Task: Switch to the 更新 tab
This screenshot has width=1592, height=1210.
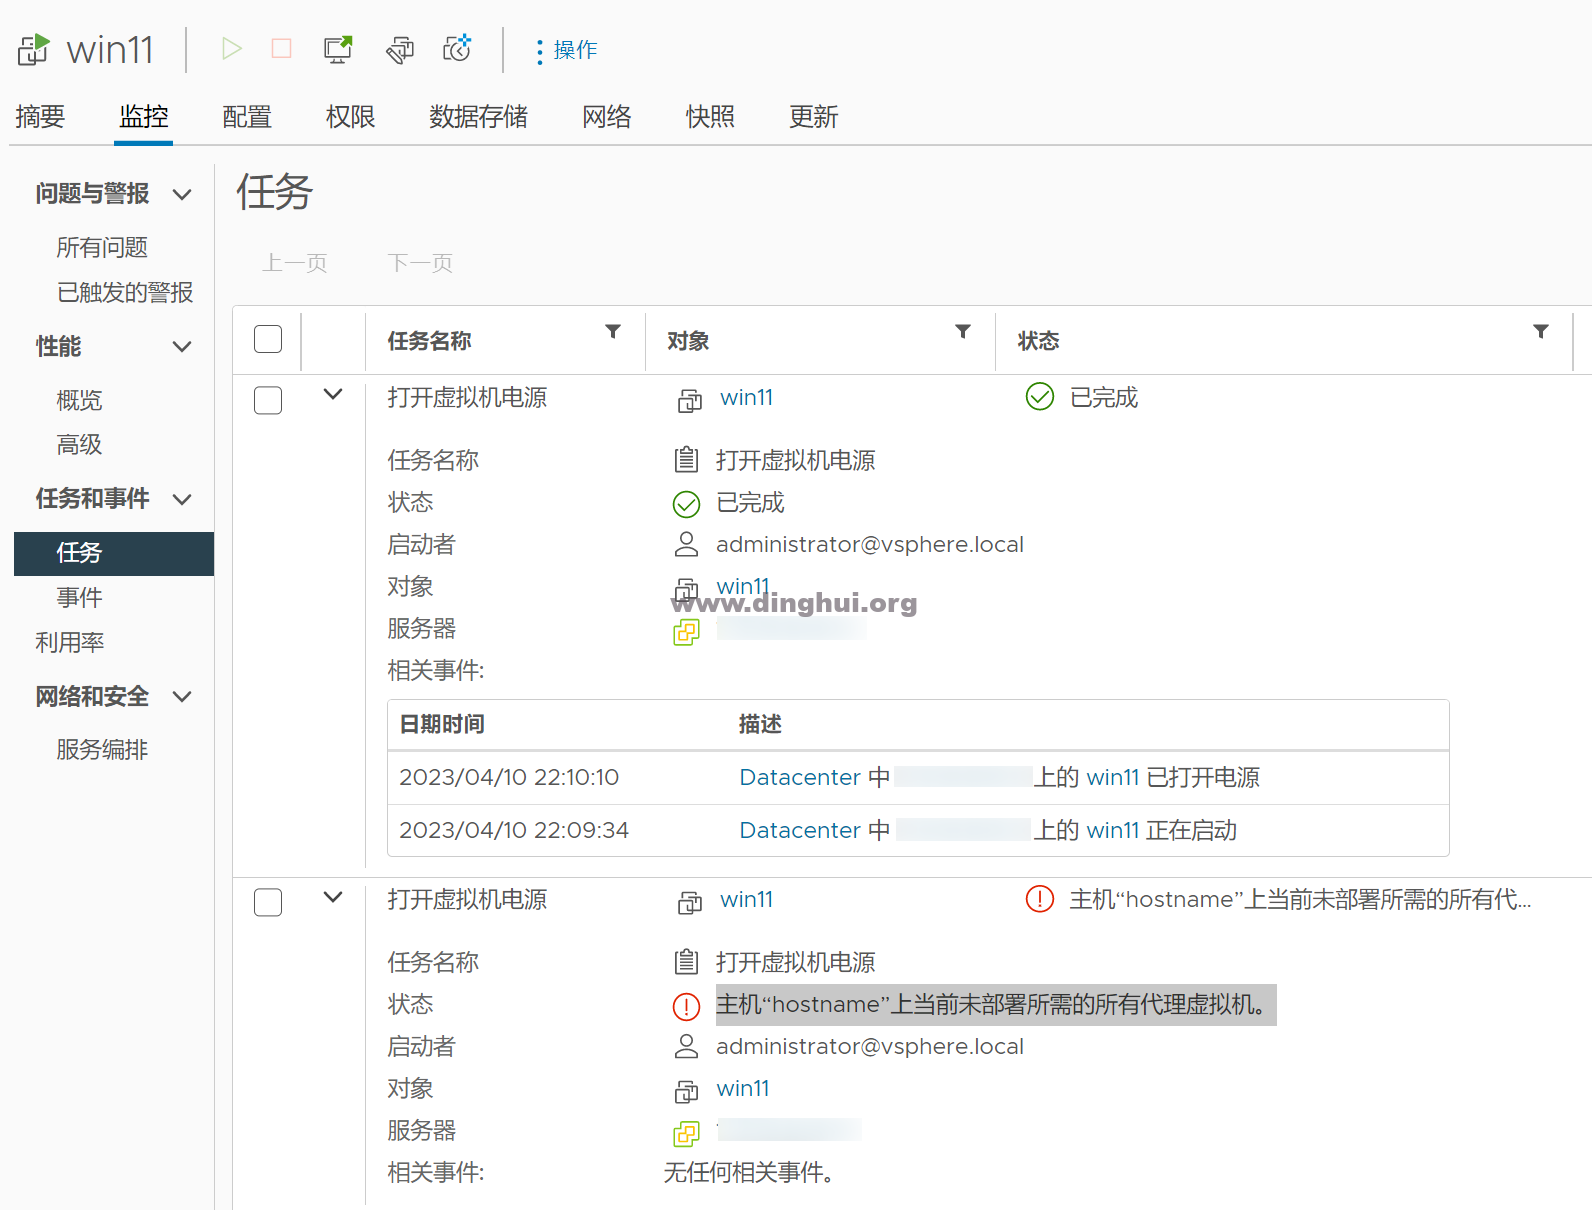Action: click(813, 117)
